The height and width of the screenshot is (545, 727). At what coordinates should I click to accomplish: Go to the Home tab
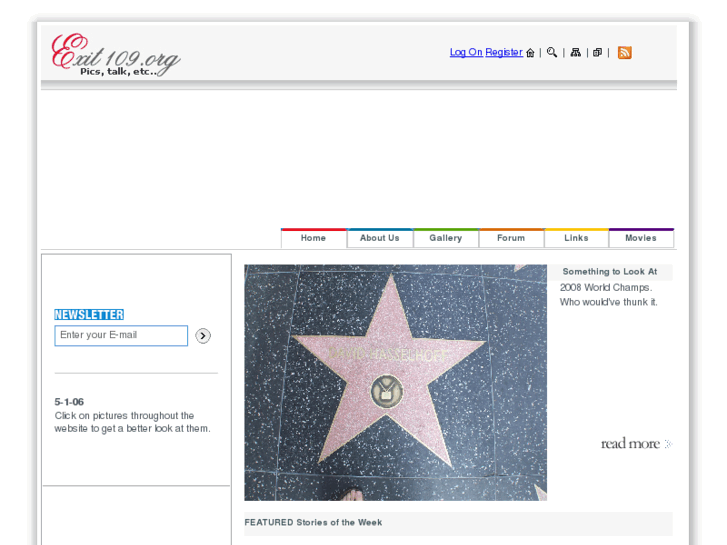(313, 238)
